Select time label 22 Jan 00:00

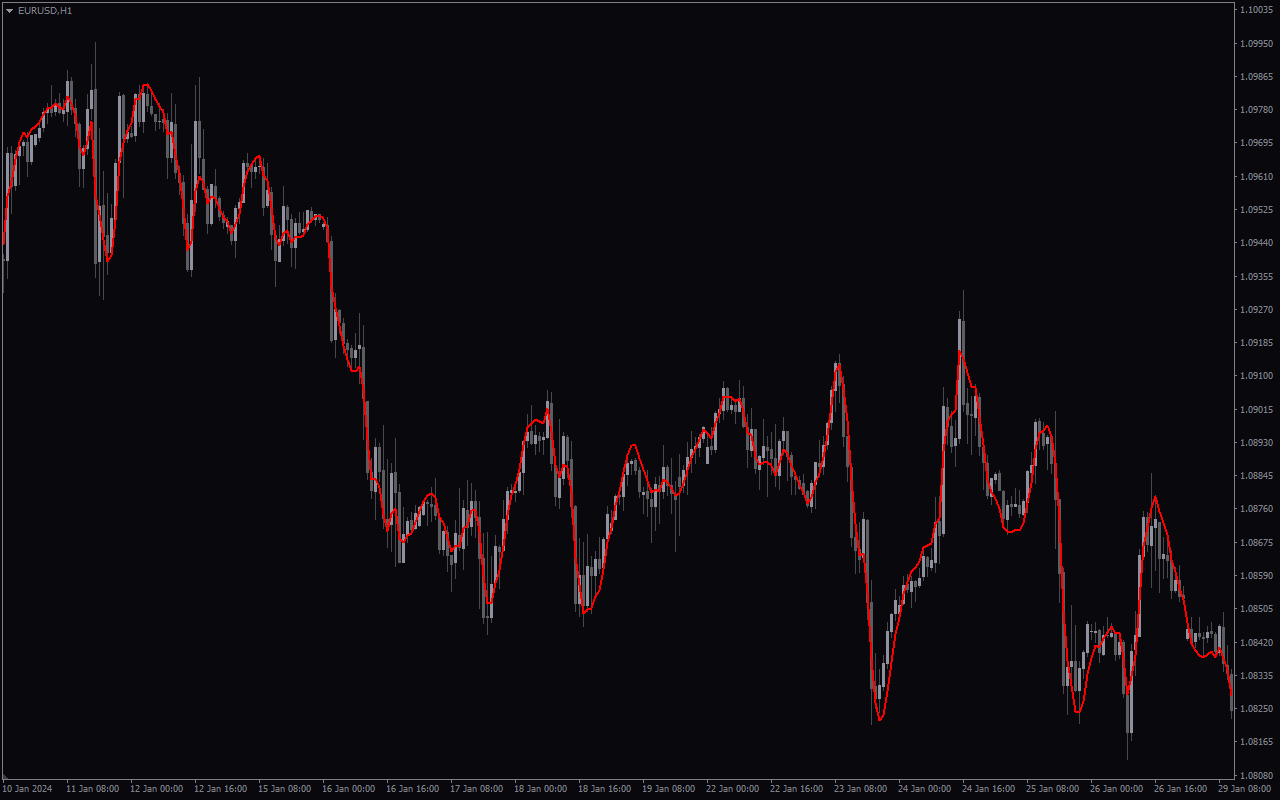tap(732, 788)
